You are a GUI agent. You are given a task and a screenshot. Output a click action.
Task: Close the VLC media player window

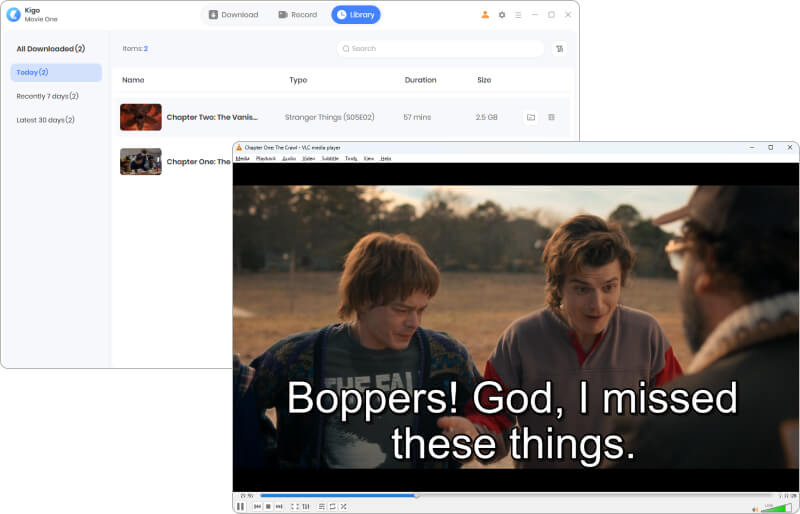click(790, 148)
